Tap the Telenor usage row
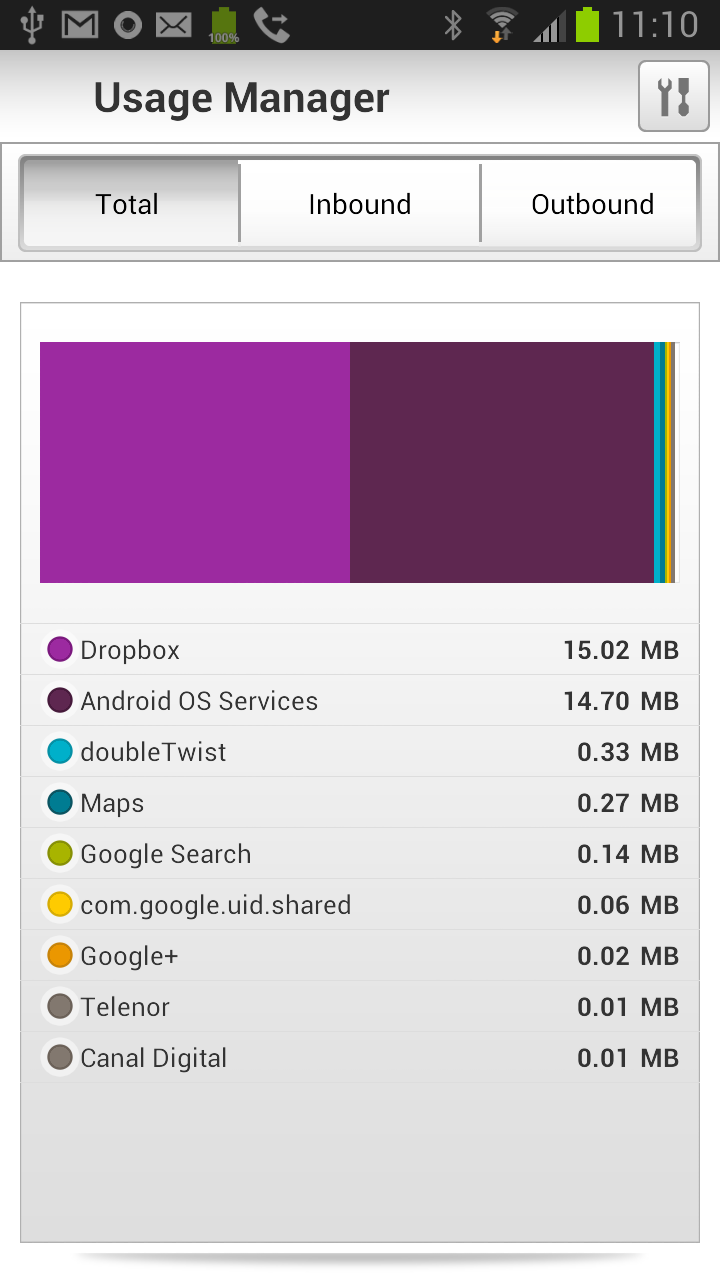 click(x=360, y=1007)
